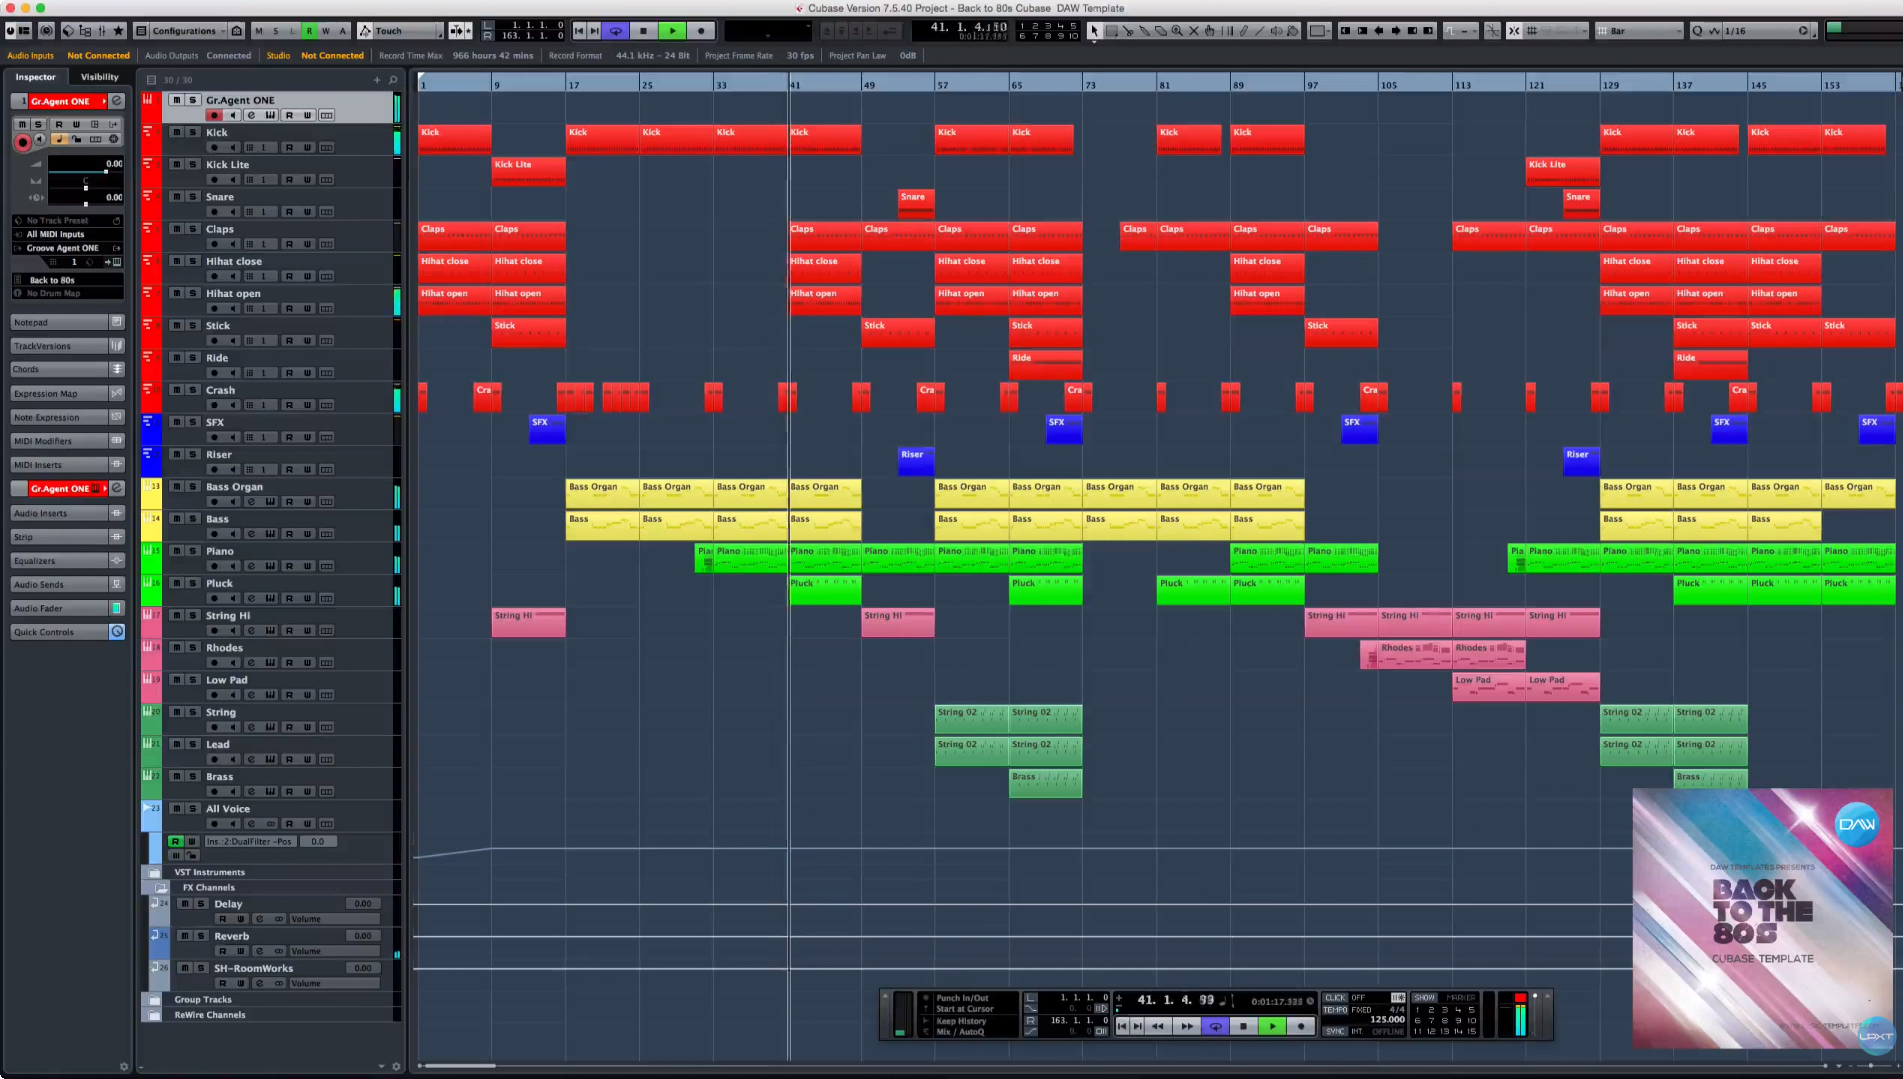1903x1079 pixels.
Task: Click the top toolbar Stop button
Action: (644, 31)
